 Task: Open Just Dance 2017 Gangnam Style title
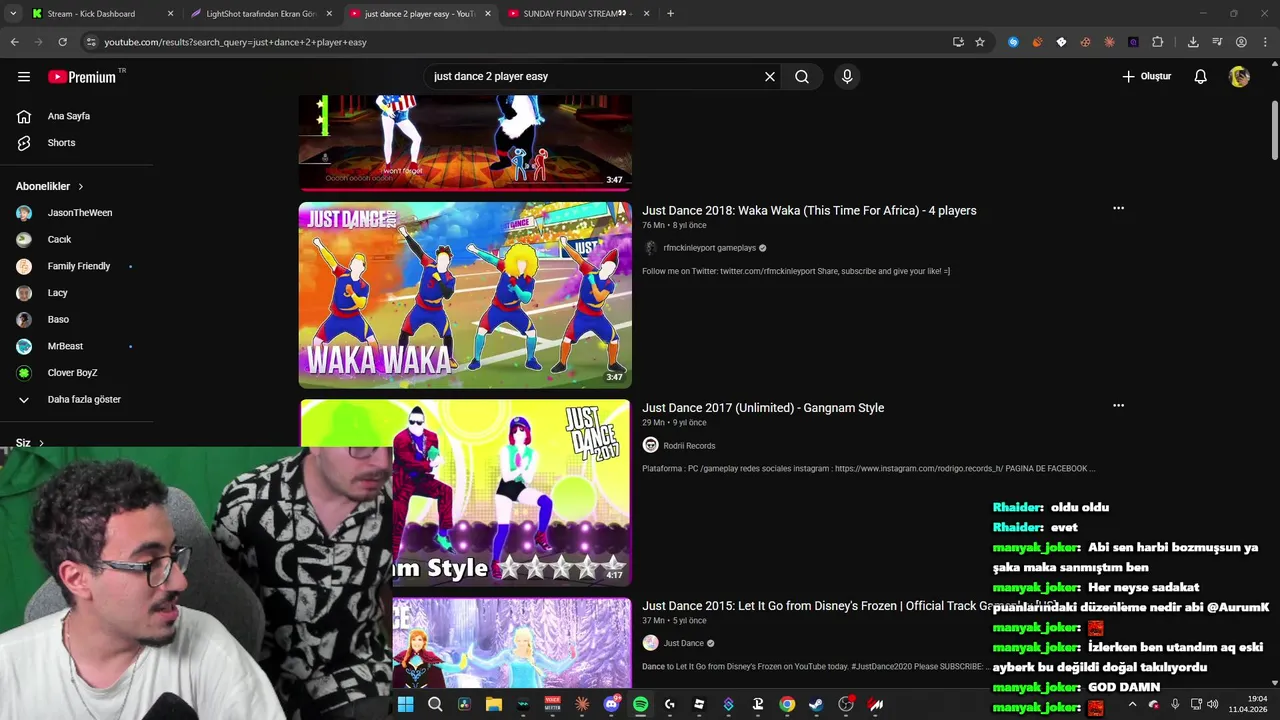pos(763,407)
